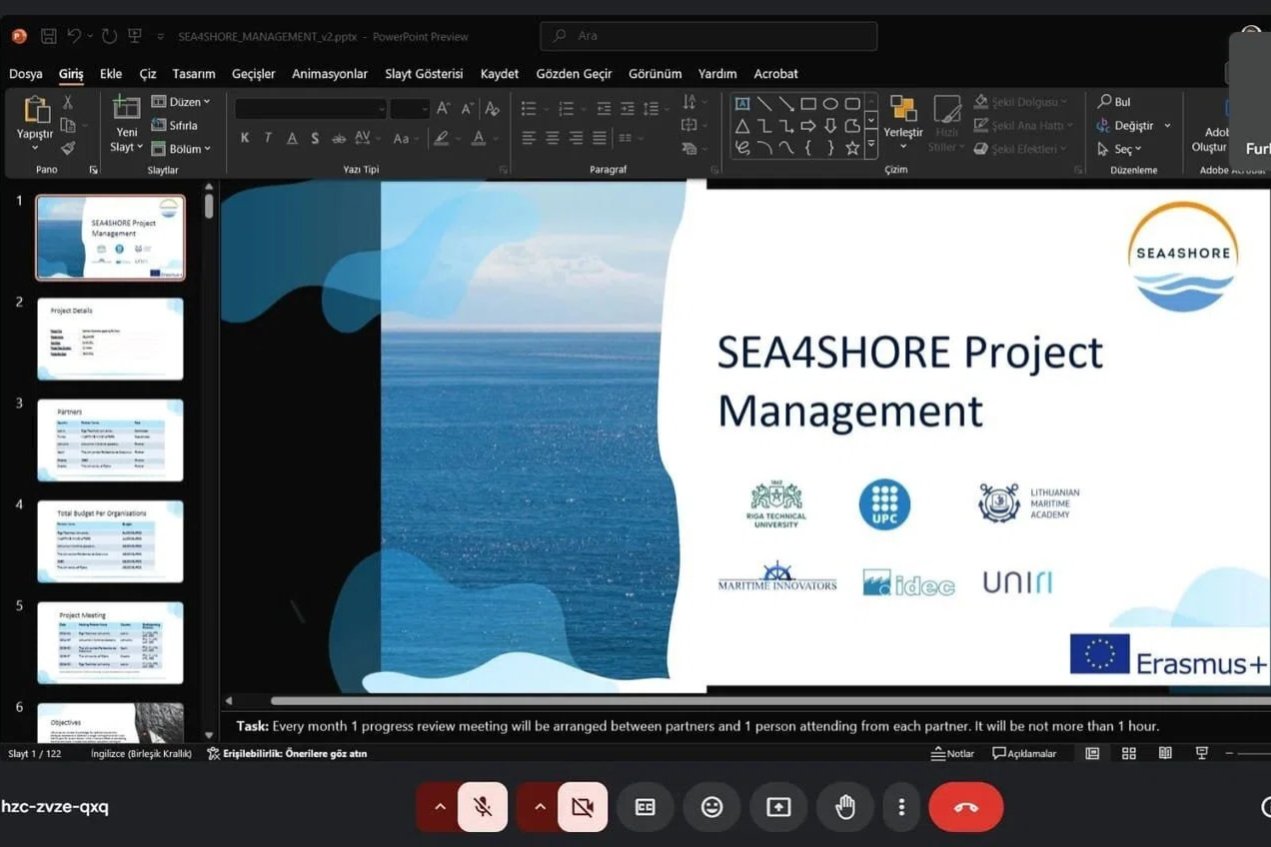This screenshot has height=847, width=1271.
Task: Toggle text shadow with the S button
Action: [x=315, y=138]
